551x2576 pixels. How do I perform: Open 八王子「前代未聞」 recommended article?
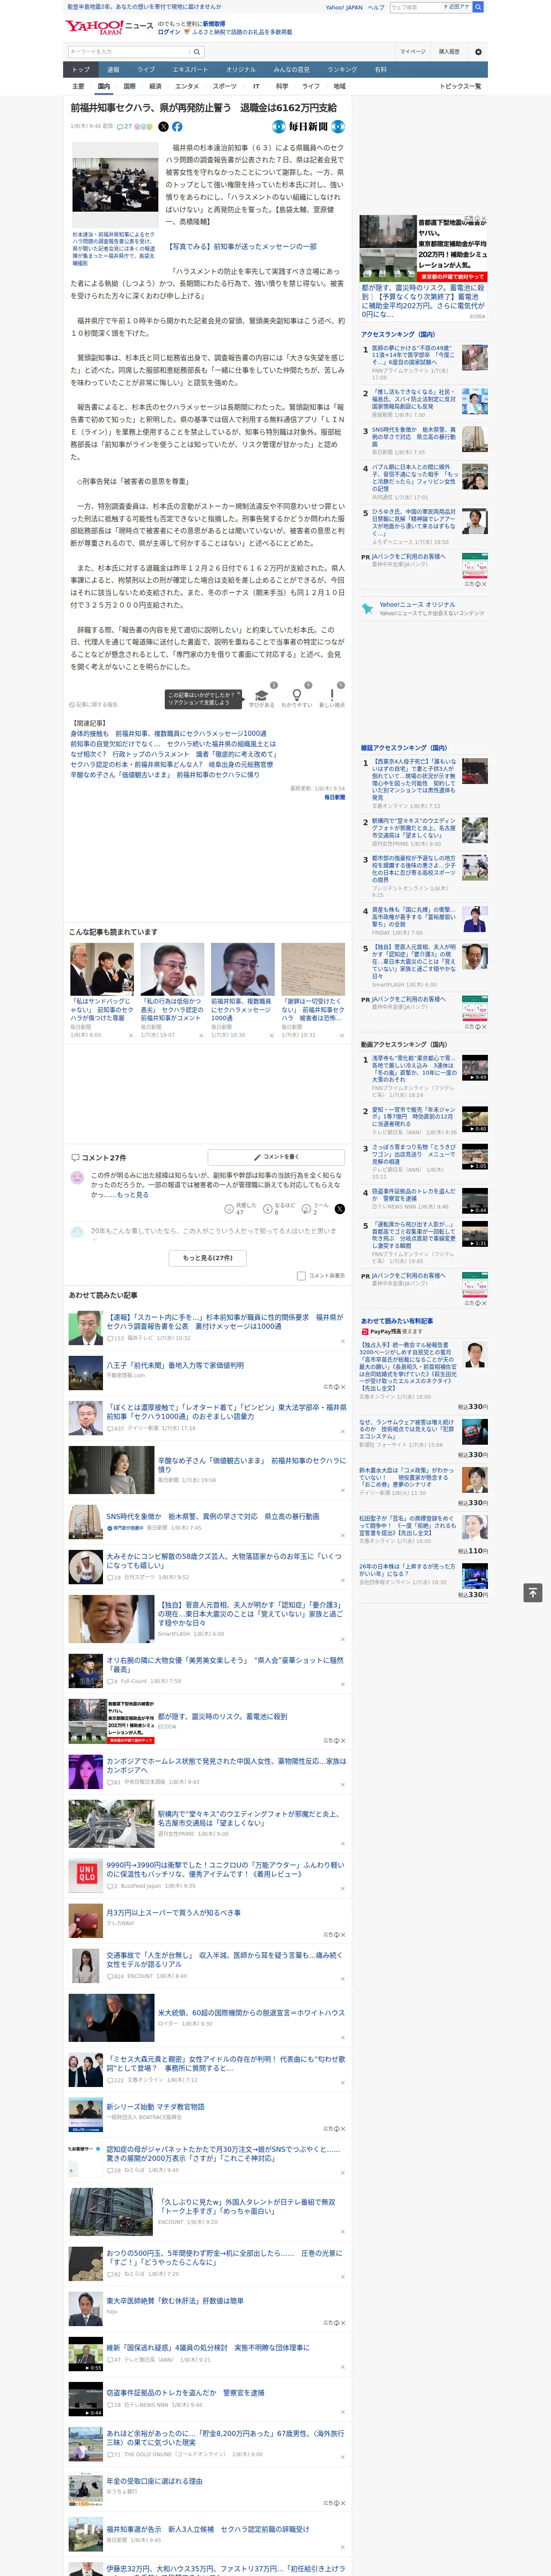pyautogui.click(x=175, y=1364)
